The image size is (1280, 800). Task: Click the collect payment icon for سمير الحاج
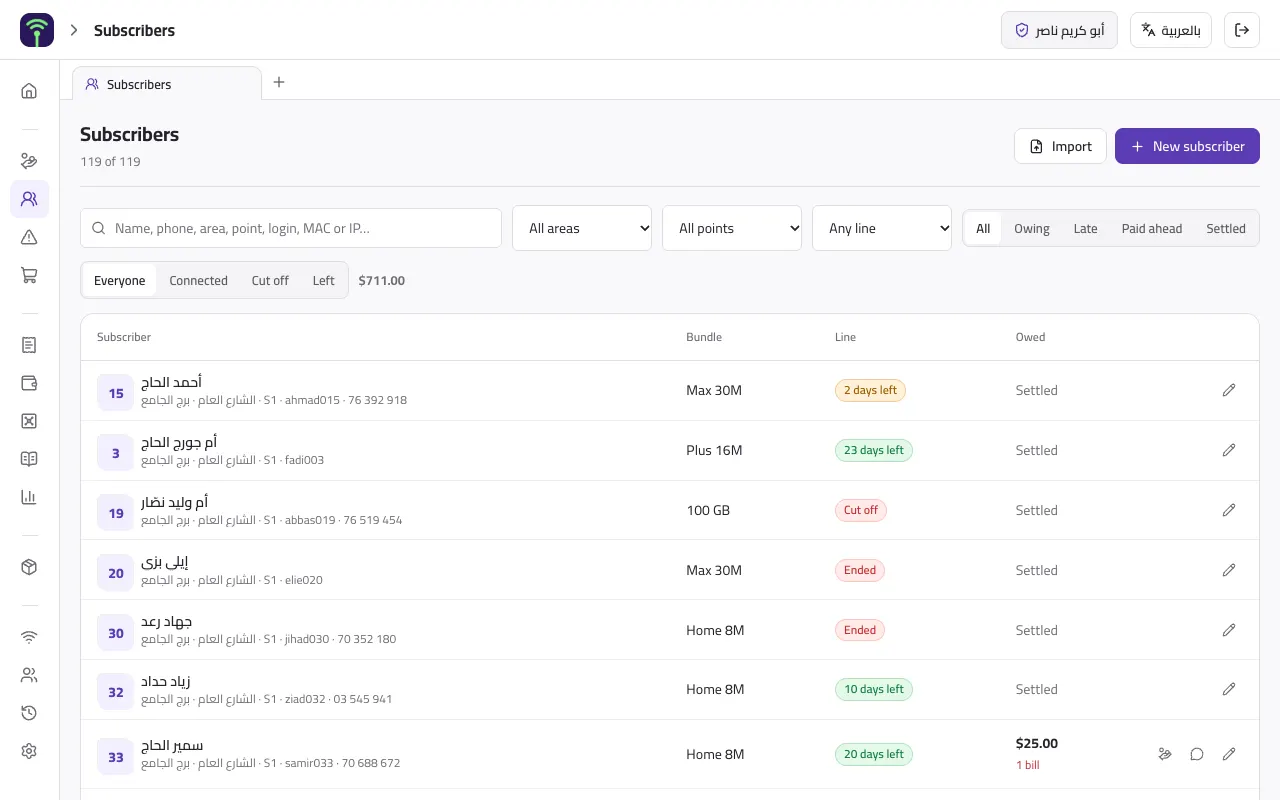(x=1165, y=754)
